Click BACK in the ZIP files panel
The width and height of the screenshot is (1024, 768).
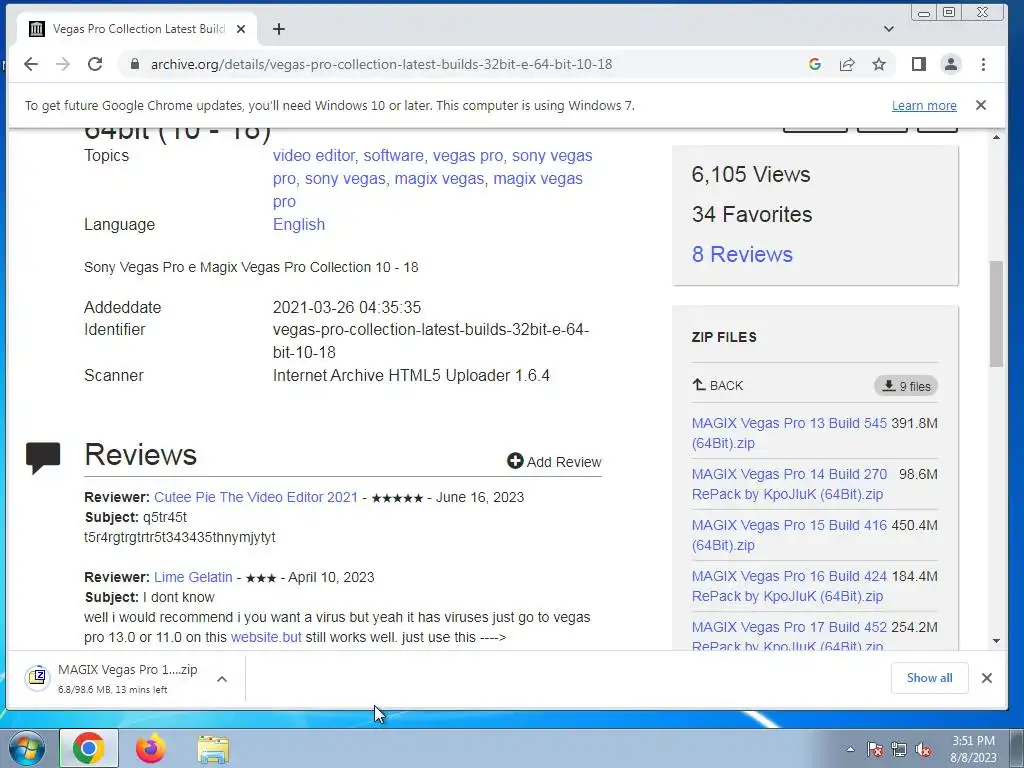point(718,385)
